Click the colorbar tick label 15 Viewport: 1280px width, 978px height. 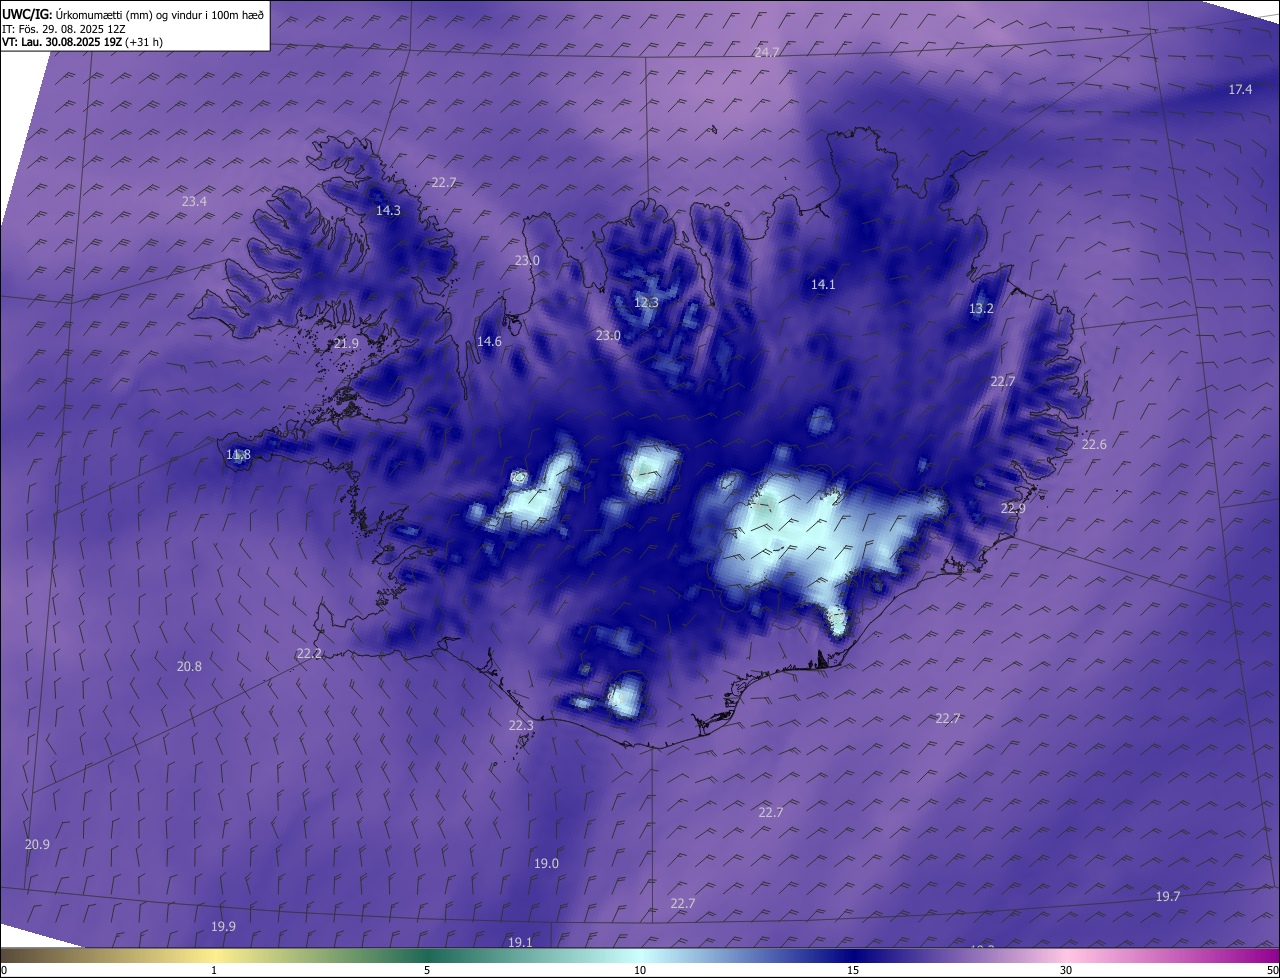click(853, 970)
